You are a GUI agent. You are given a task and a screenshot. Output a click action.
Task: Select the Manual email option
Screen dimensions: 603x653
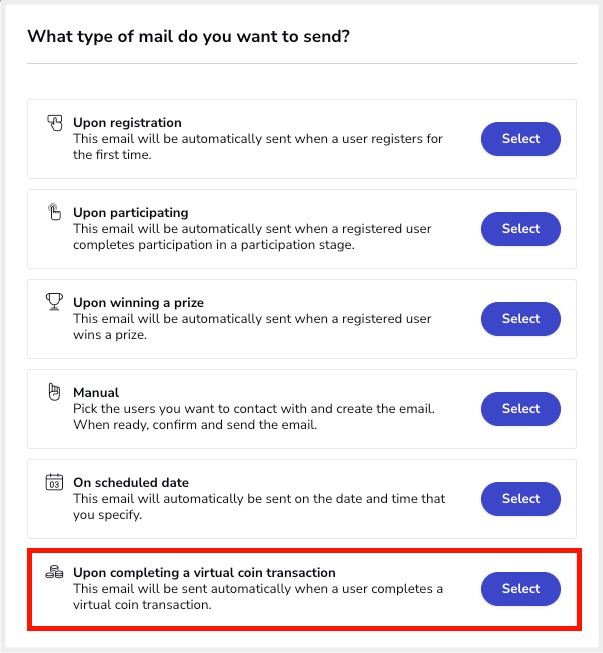(521, 409)
